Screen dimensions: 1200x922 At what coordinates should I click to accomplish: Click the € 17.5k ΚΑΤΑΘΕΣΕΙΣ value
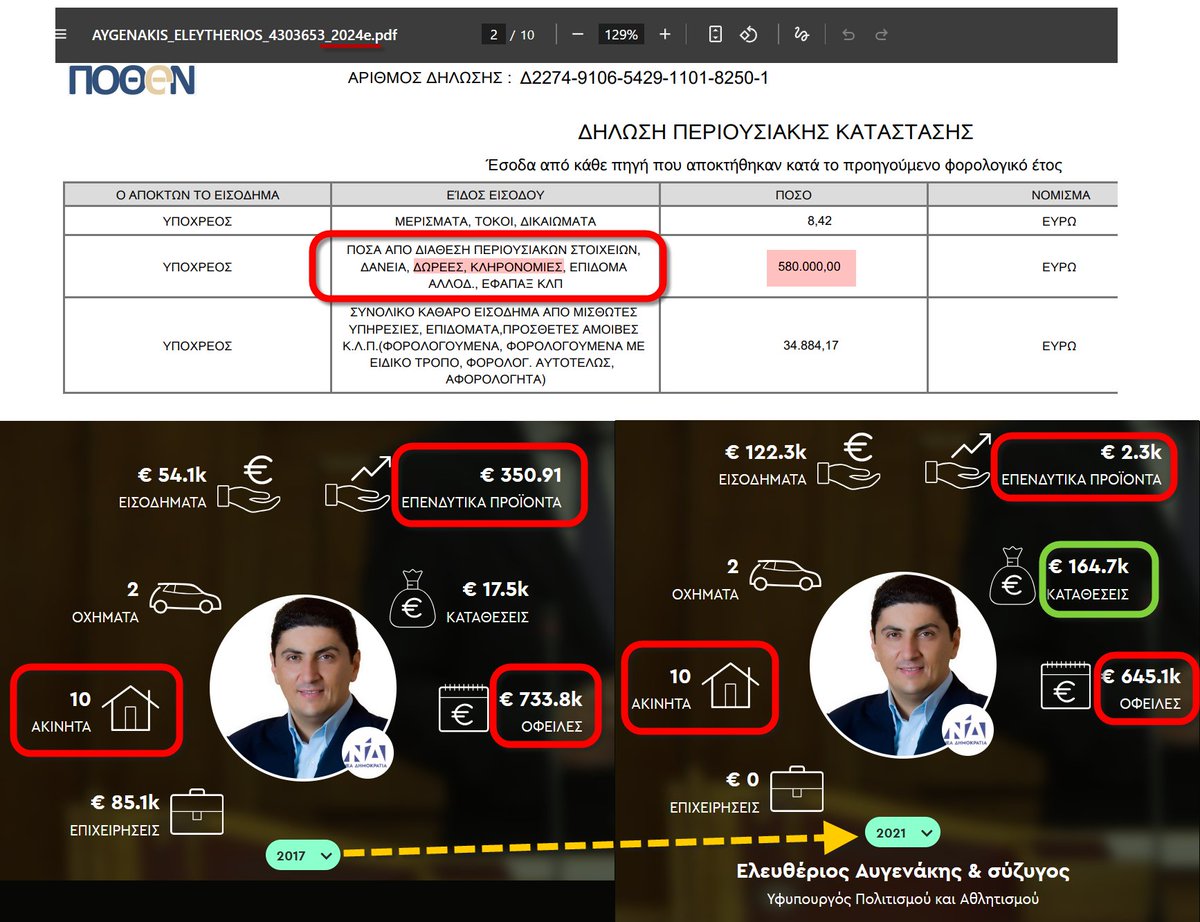point(495,589)
